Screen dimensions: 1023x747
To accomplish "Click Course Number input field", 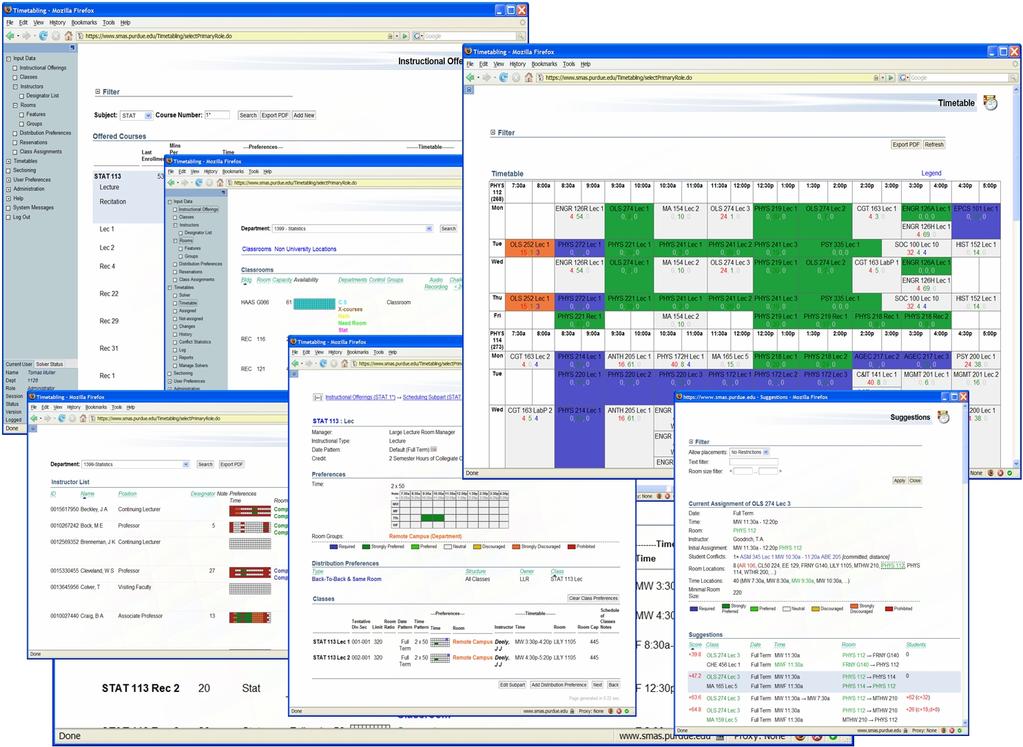I will click(217, 115).
